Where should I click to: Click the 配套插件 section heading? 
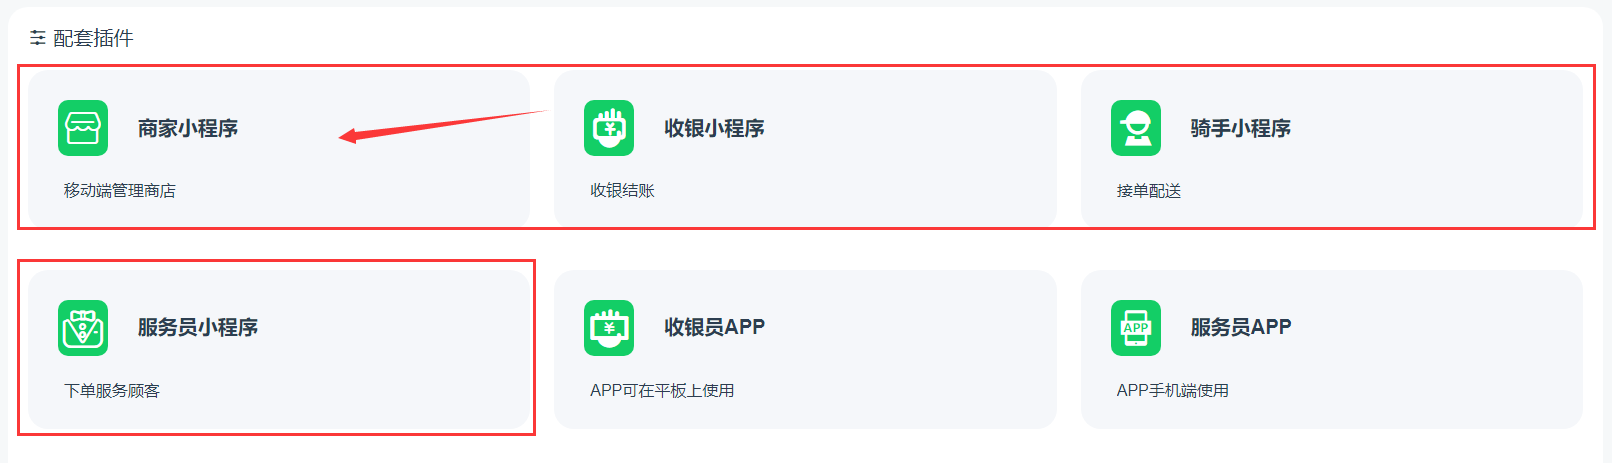click(93, 38)
